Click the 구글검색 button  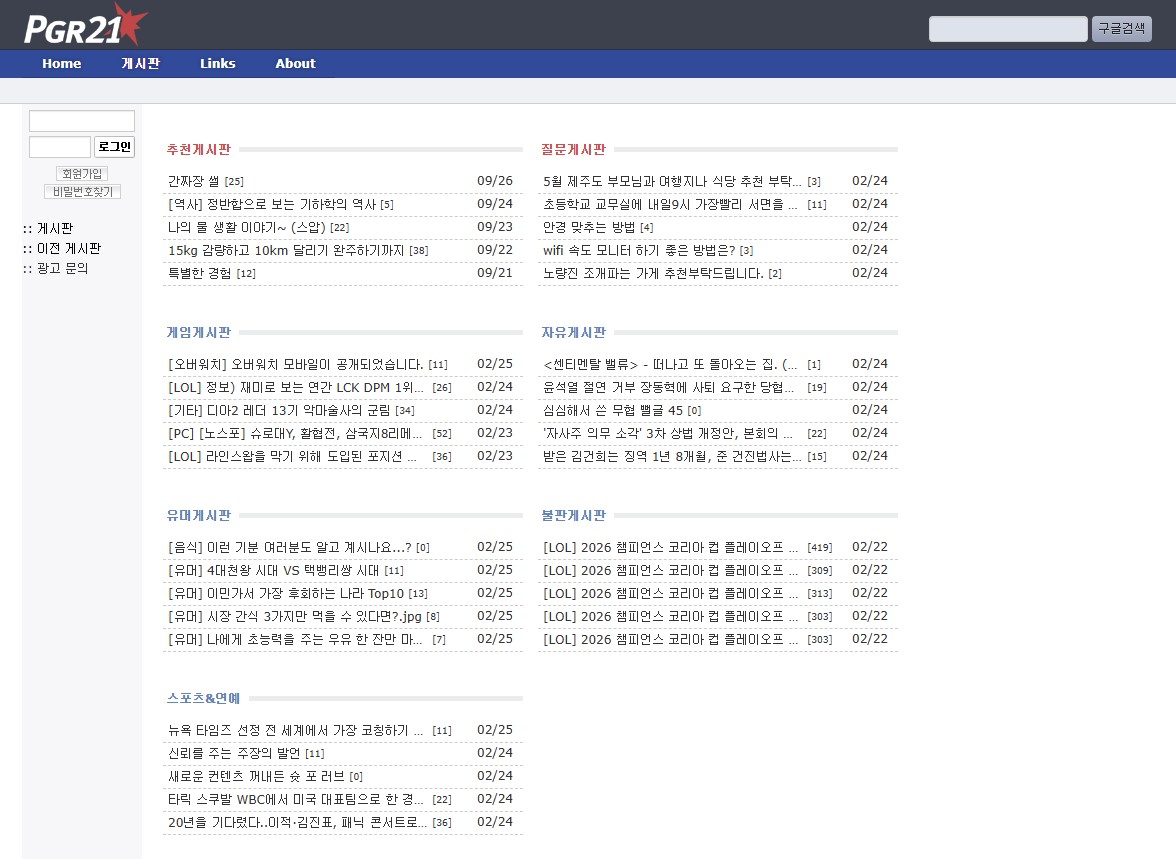[x=1121, y=29]
